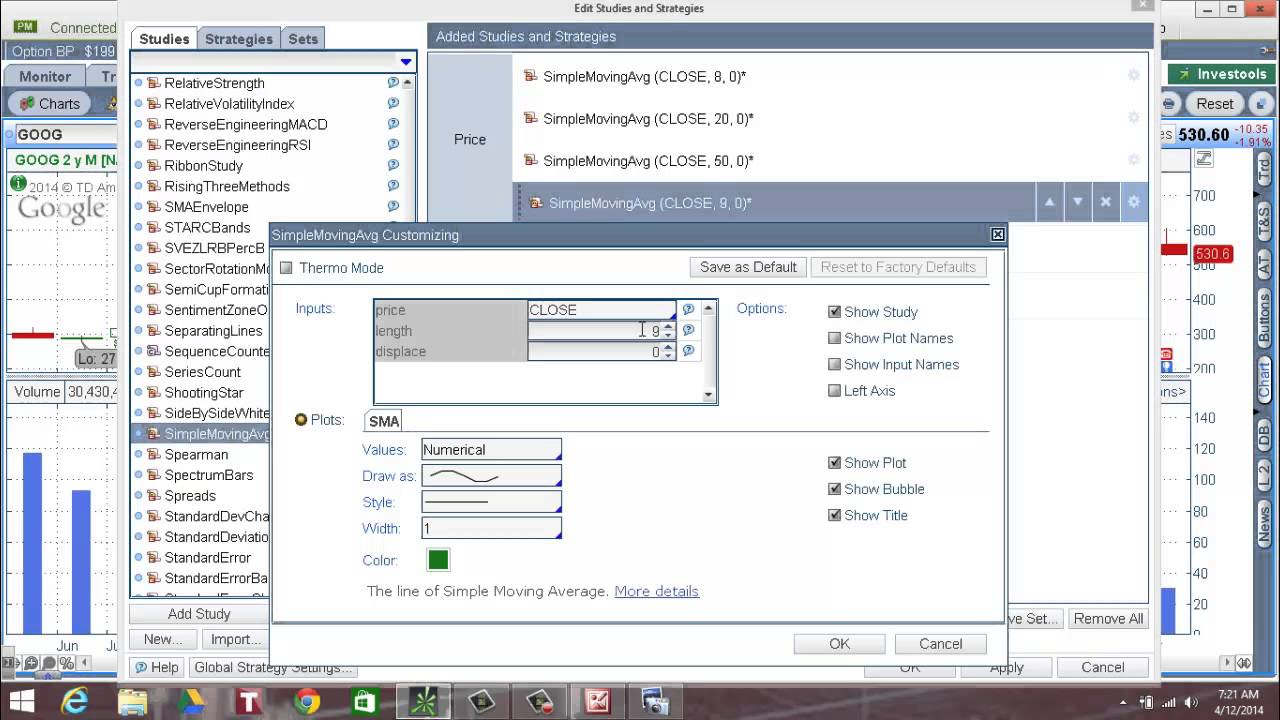Viewport: 1280px width, 720px height.
Task: Switch to the Sets tab
Action: [303, 39]
